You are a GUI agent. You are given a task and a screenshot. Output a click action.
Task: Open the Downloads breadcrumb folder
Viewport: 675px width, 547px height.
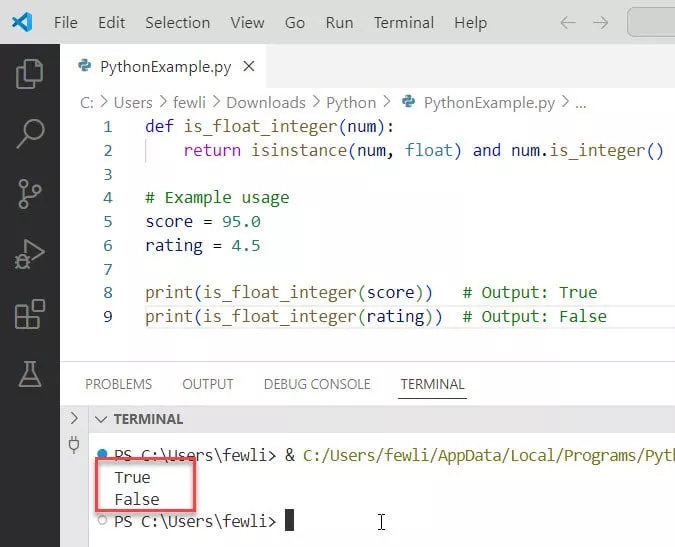coord(265,102)
